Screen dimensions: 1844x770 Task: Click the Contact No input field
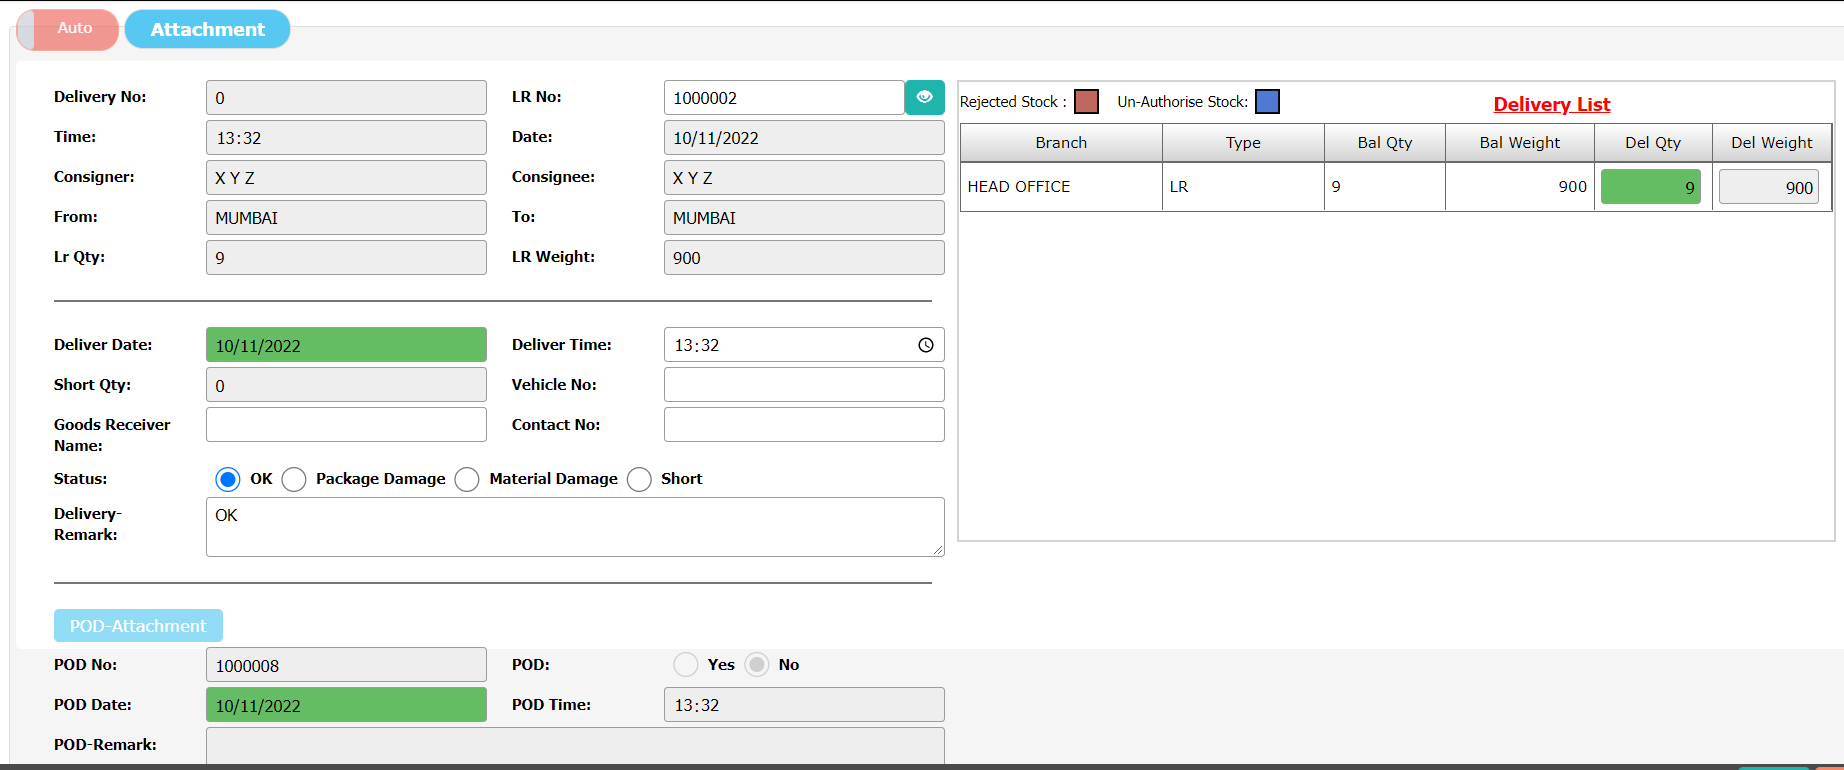803,425
